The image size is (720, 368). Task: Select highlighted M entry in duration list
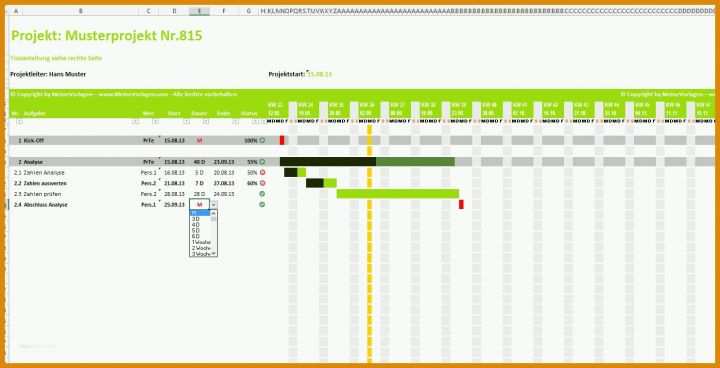[200, 213]
